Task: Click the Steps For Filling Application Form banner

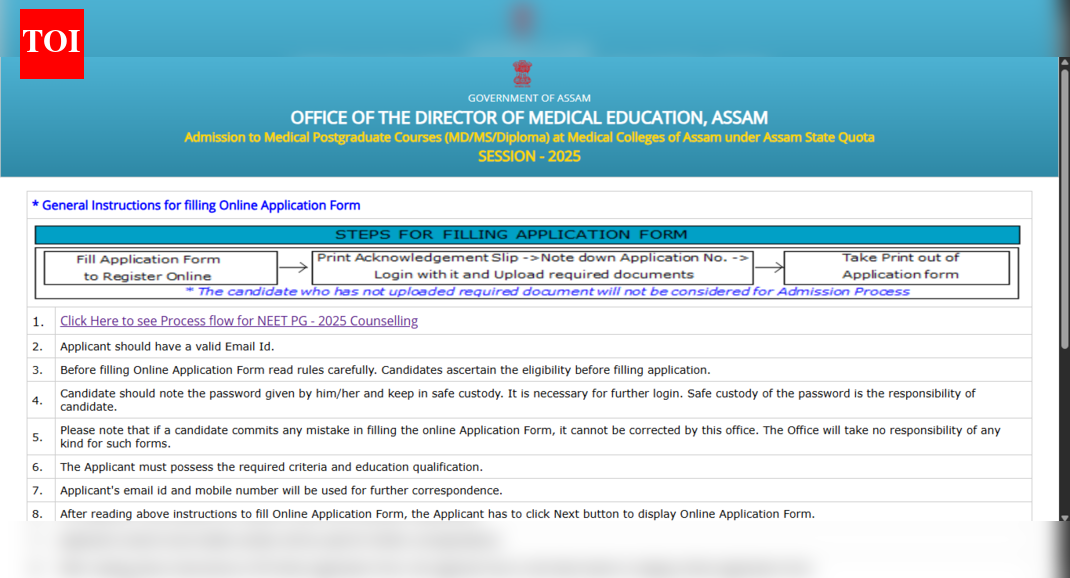Action: point(527,235)
